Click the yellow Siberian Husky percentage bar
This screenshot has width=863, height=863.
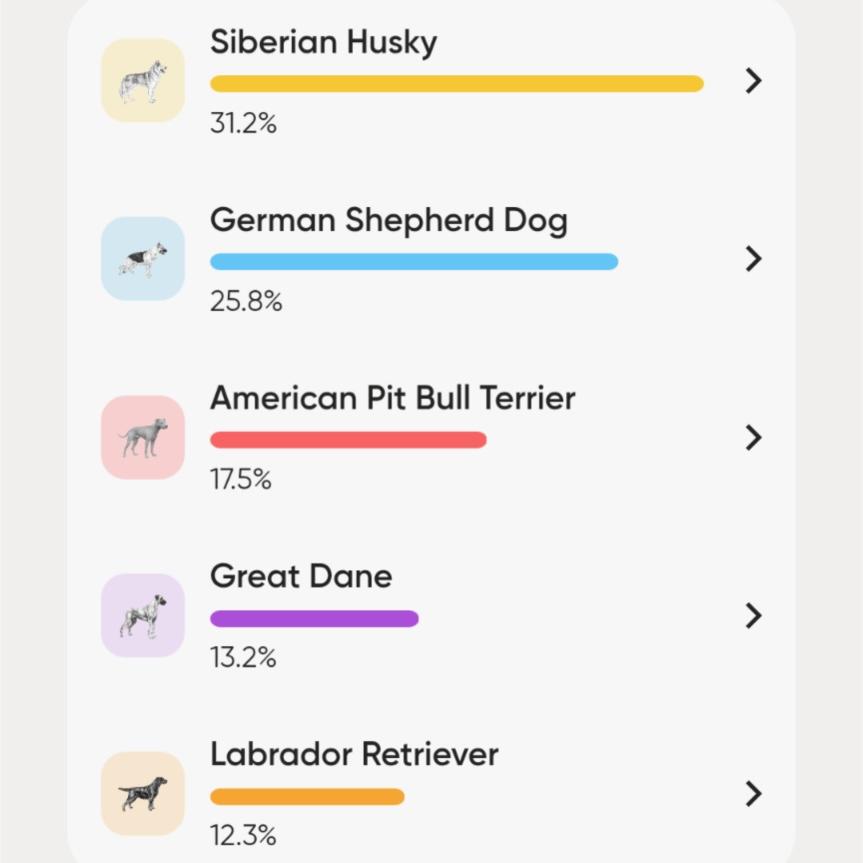point(456,84)
